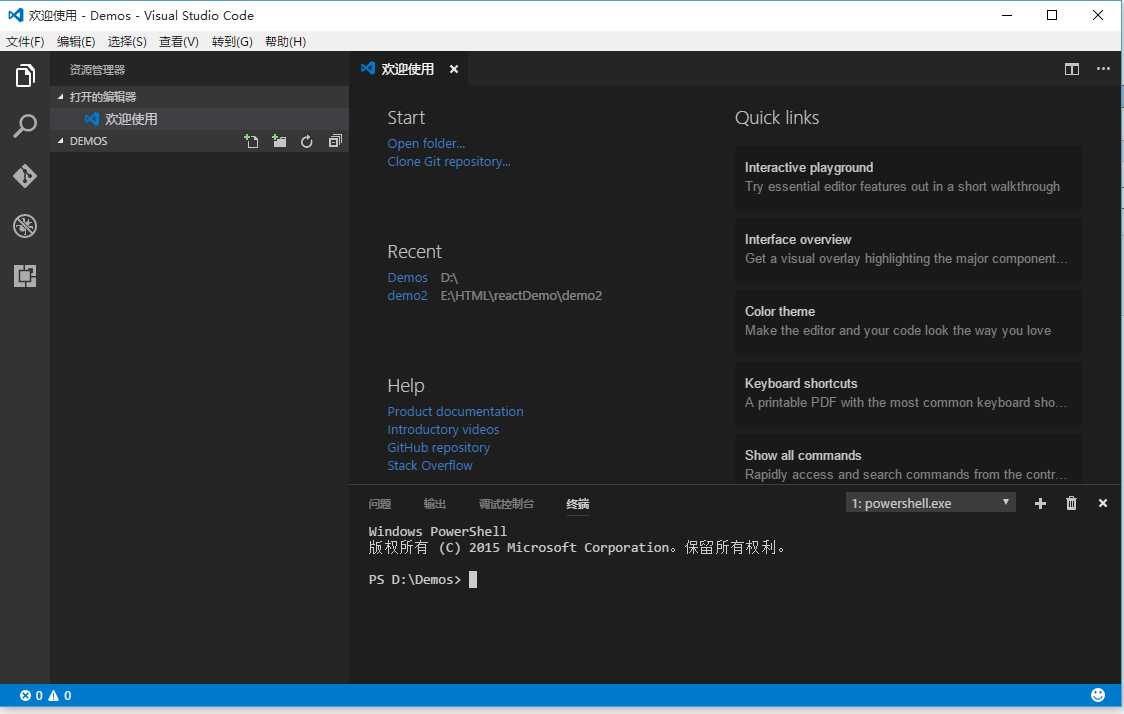Split the editor with the split icon
Screen dimensions: 1124x714
click(1072, 69)
